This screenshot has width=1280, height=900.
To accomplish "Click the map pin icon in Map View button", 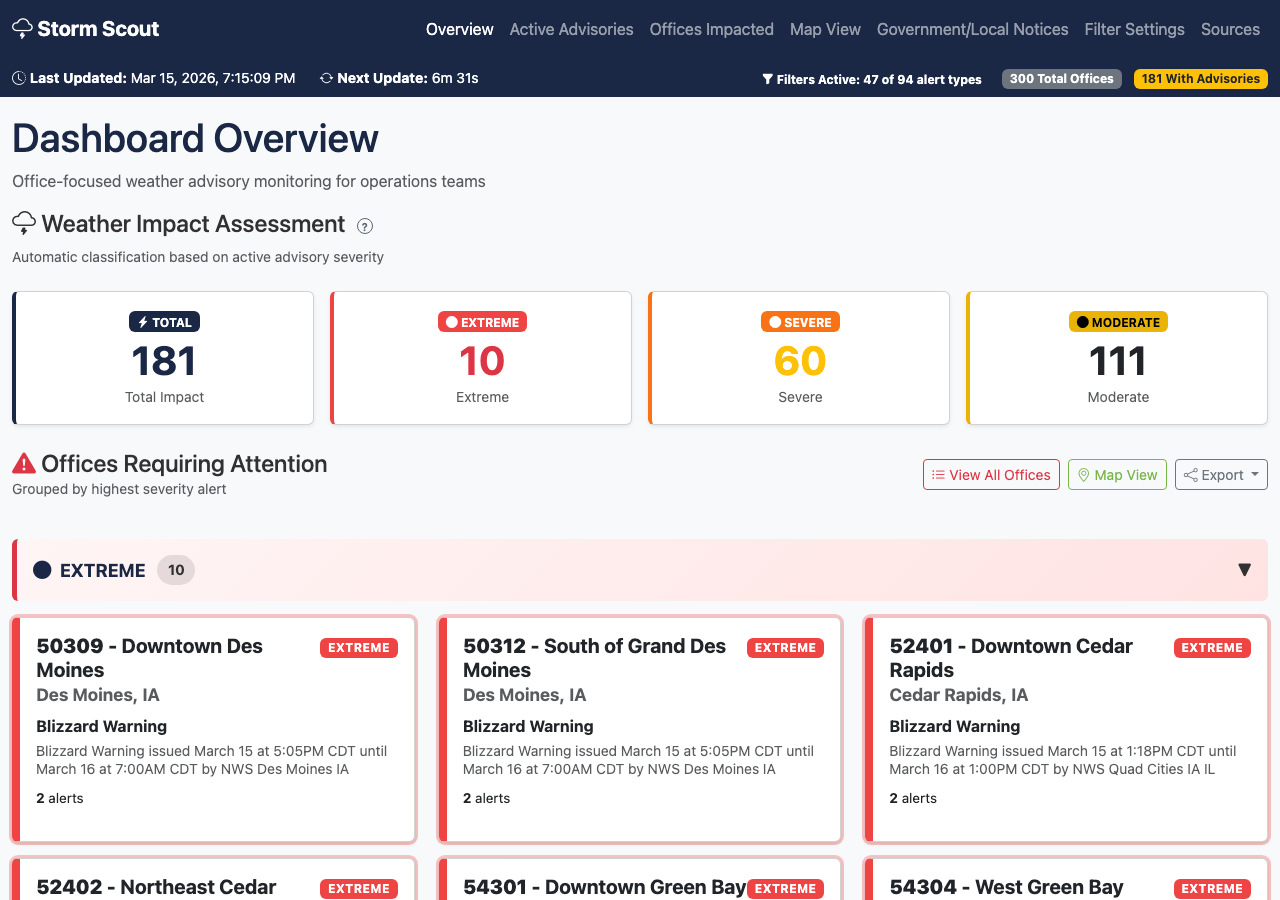I will [1083, 474].
